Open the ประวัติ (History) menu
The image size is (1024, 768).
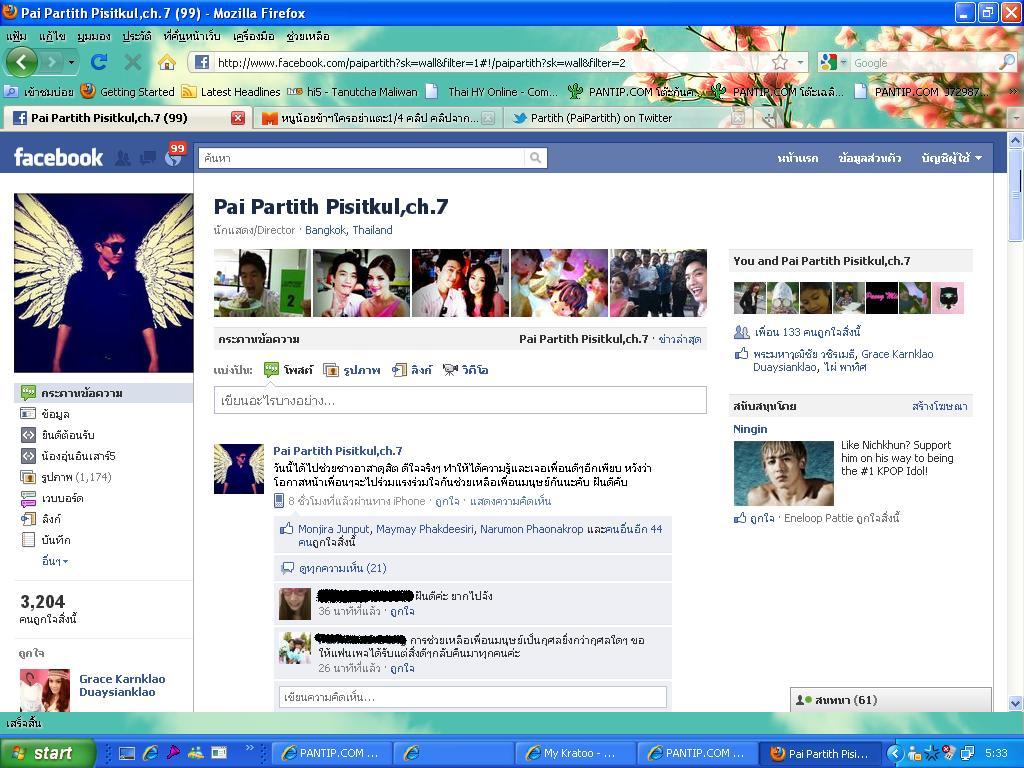(x=137, y=37)
